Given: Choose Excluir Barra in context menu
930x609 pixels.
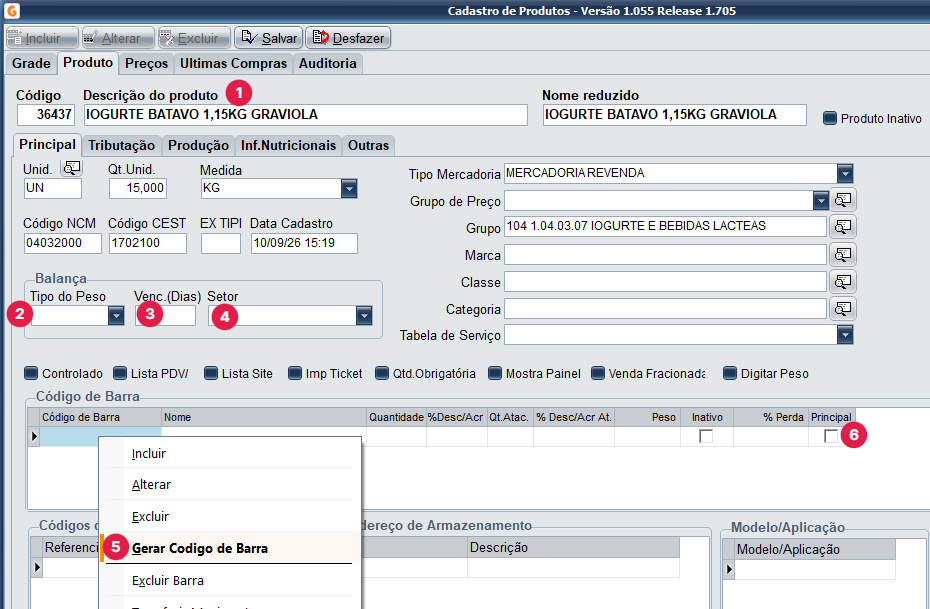Looking at the screenshot, I should (229, 581).
